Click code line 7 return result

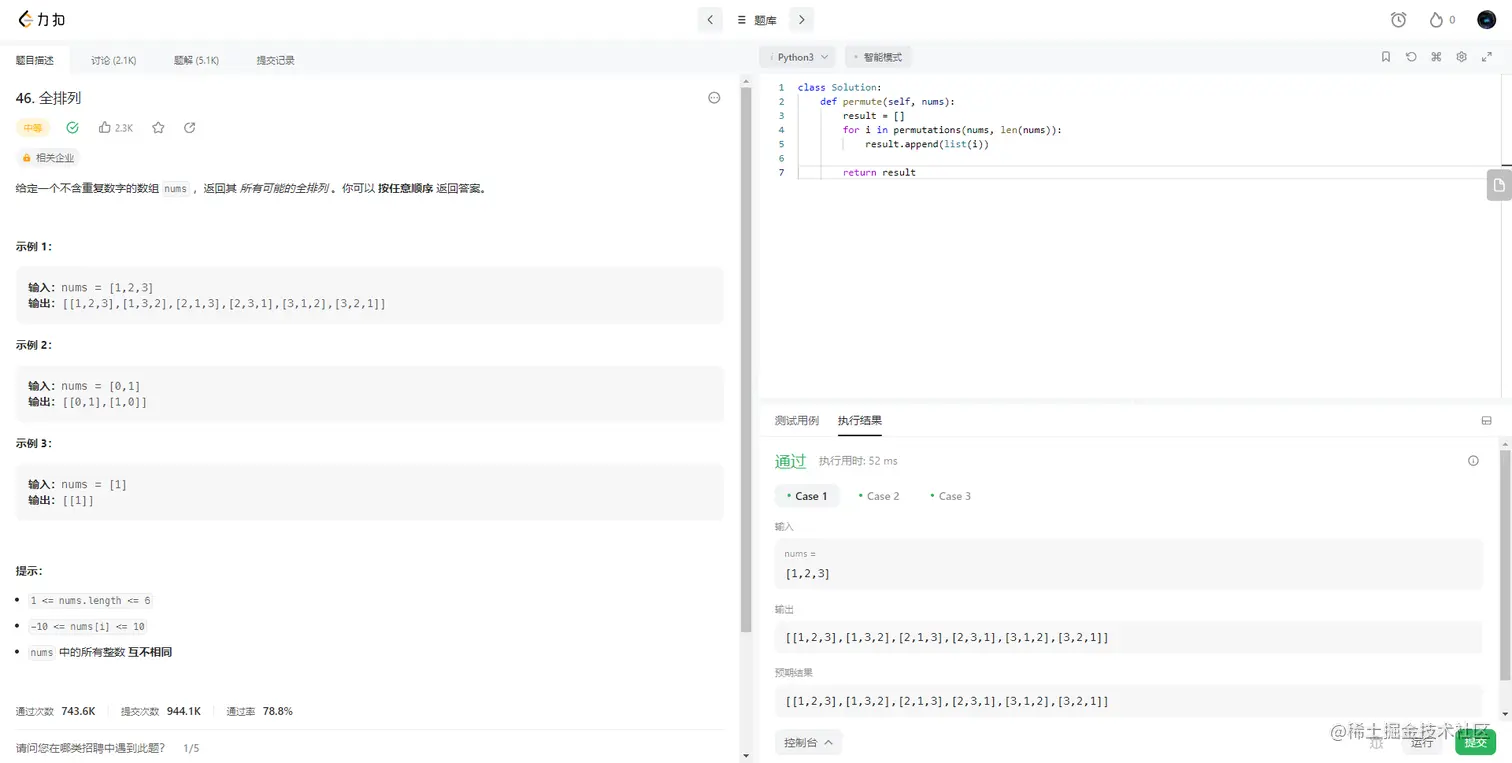[x=879, y=172]
